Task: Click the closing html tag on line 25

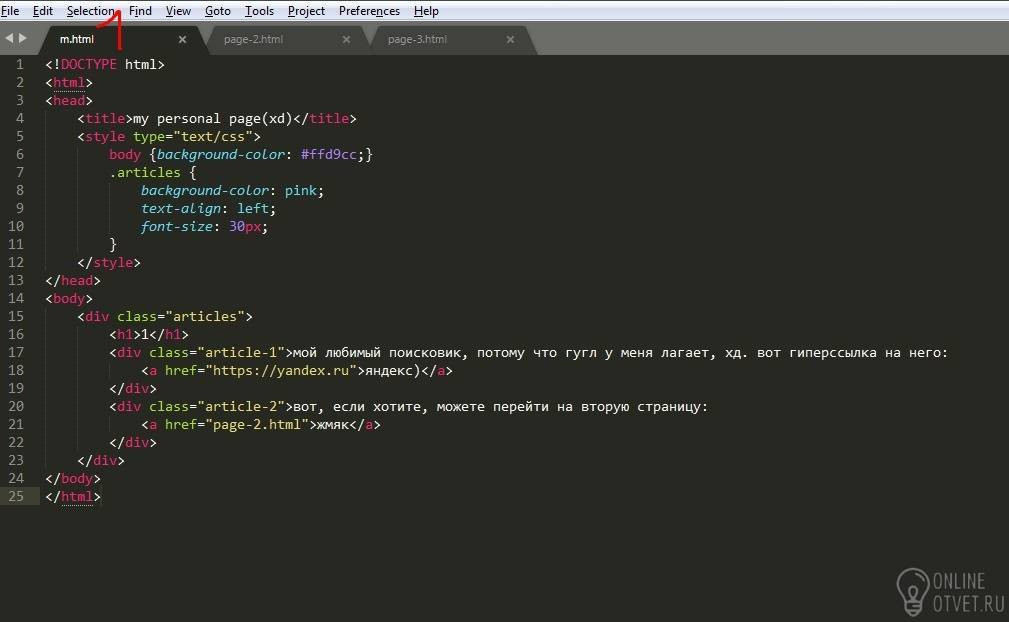Action: pyautogui.click(x=73, y=497)
